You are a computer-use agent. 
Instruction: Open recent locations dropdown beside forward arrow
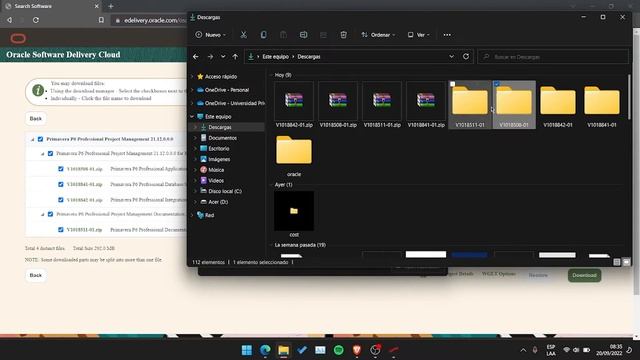223,57
